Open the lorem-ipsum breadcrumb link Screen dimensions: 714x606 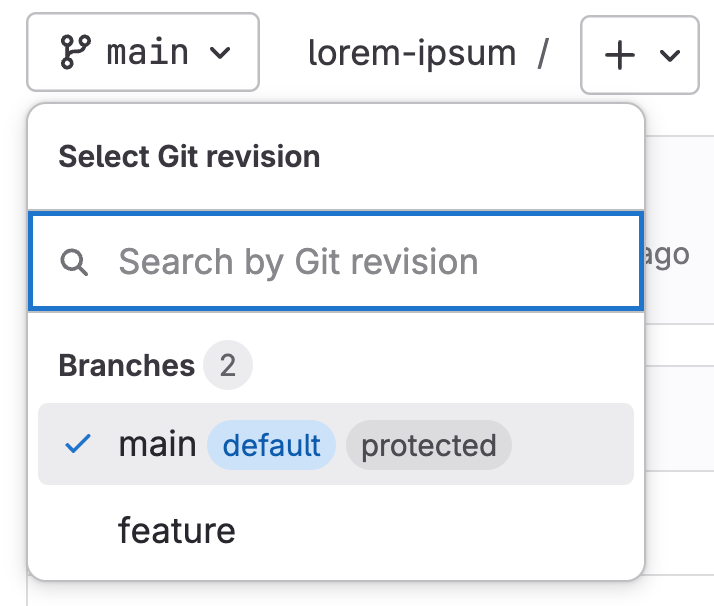pos(412,53)
